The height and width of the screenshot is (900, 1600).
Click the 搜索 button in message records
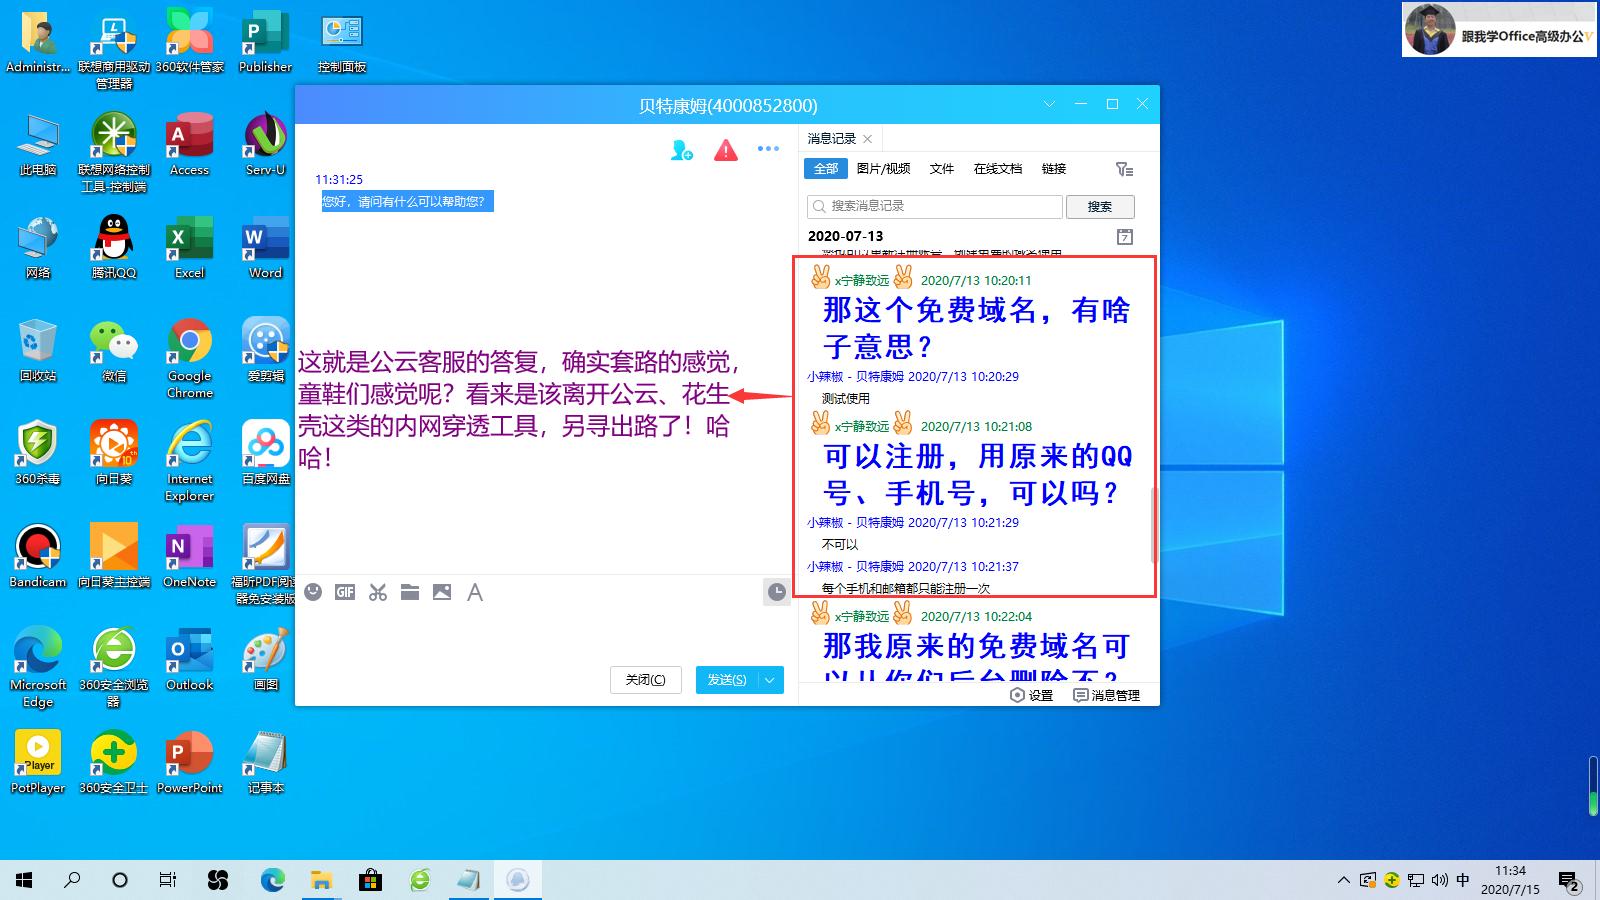tap(1099, 206)
